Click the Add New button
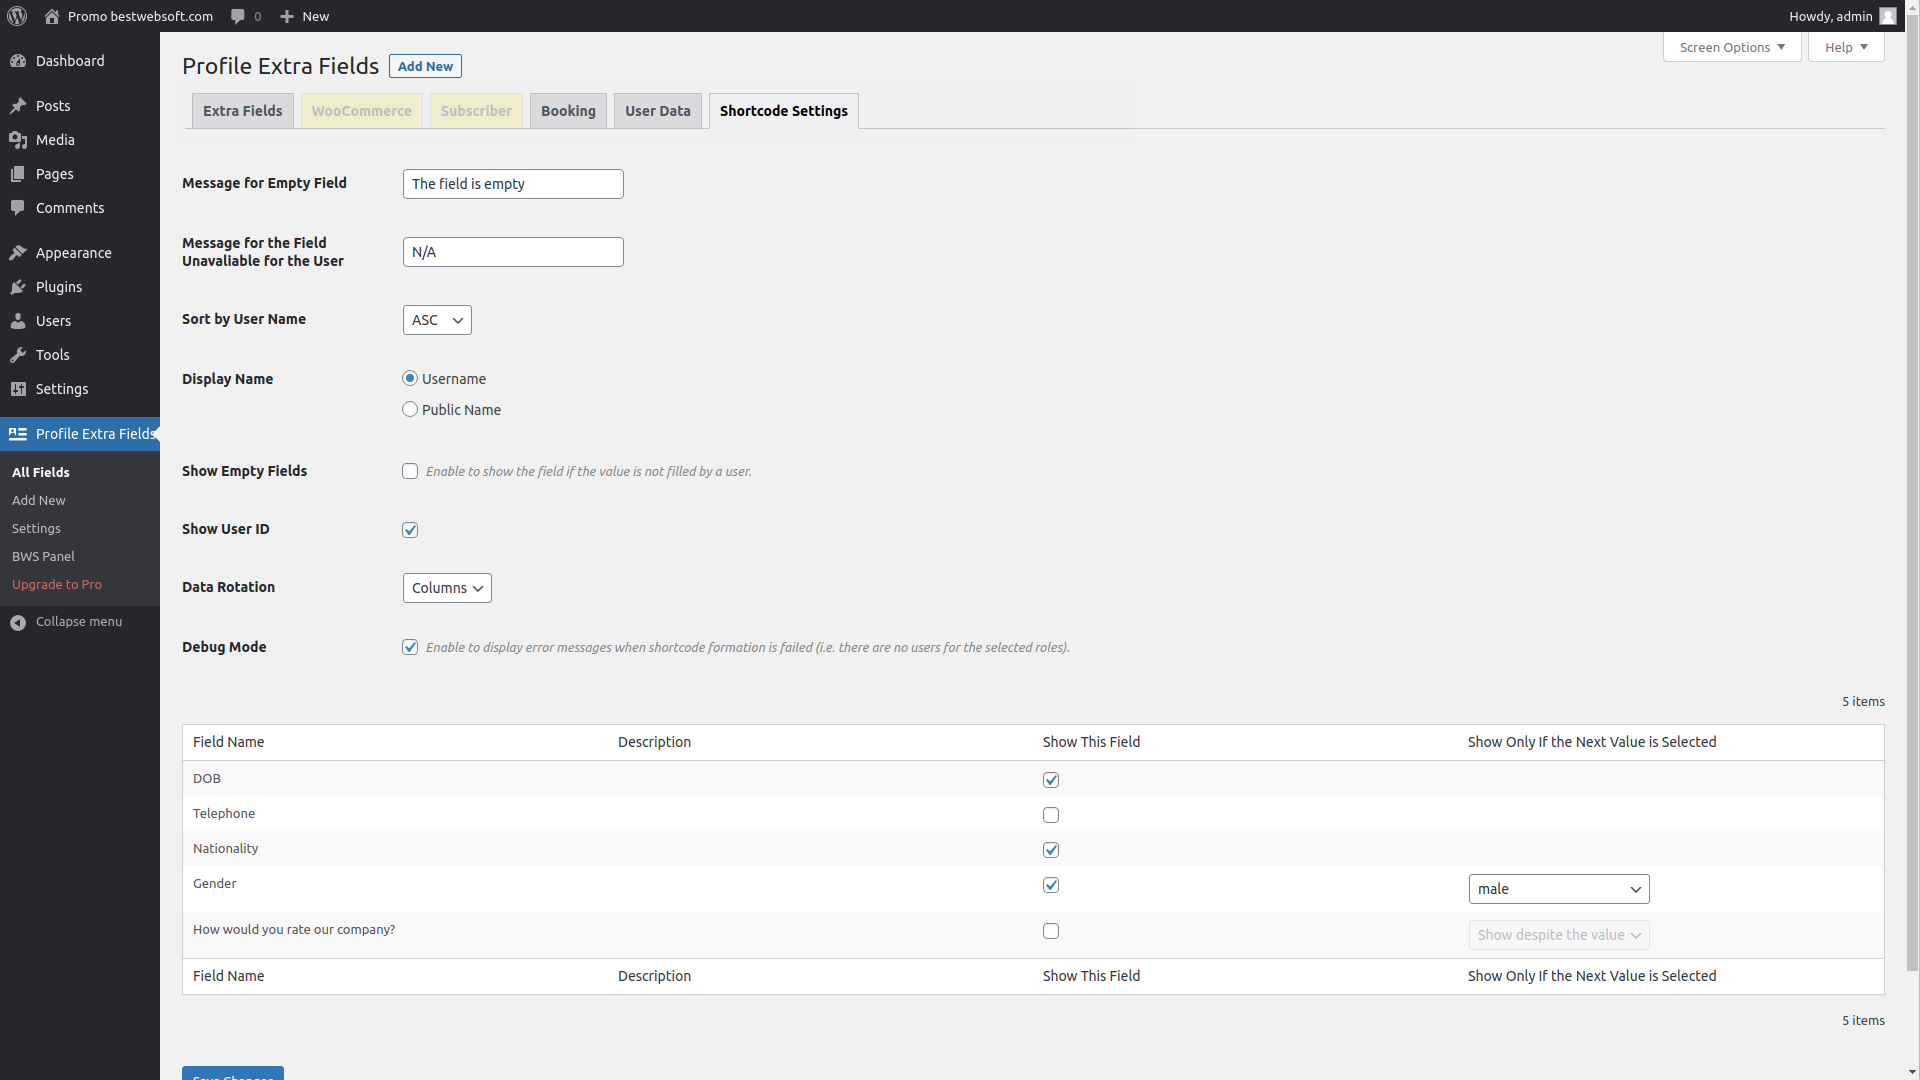Image resolution: width=1920 pixels, height=1080 pixels. coord(425,66)
